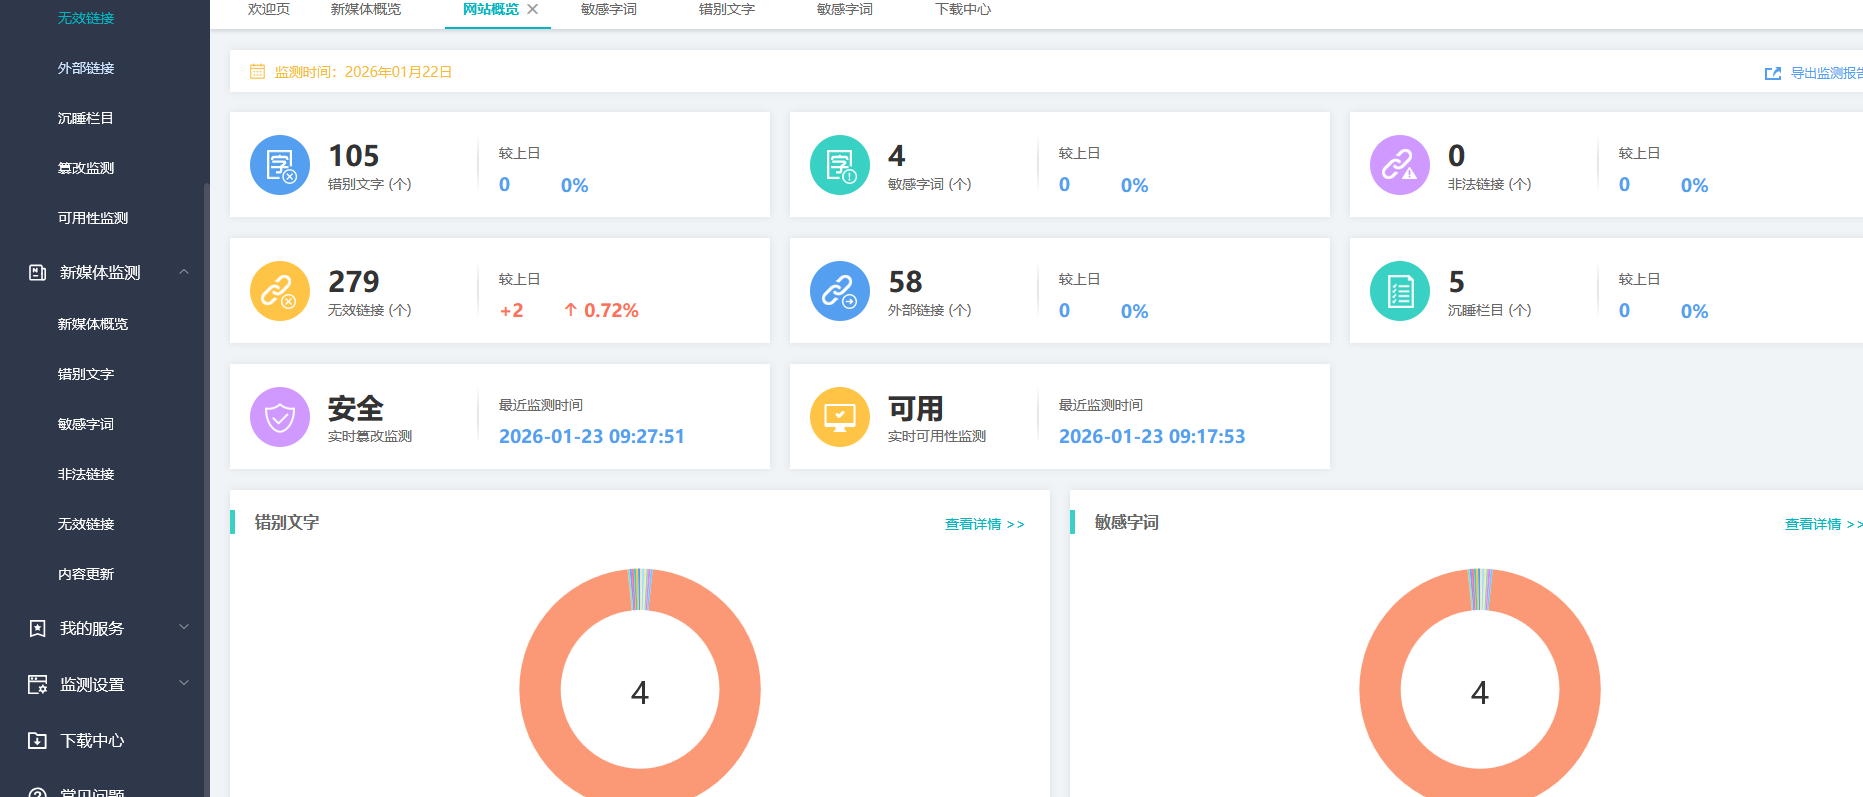Expand the 监测设置 sidebar menu
Screen dimensions: 1863x797
pos(184,684)
